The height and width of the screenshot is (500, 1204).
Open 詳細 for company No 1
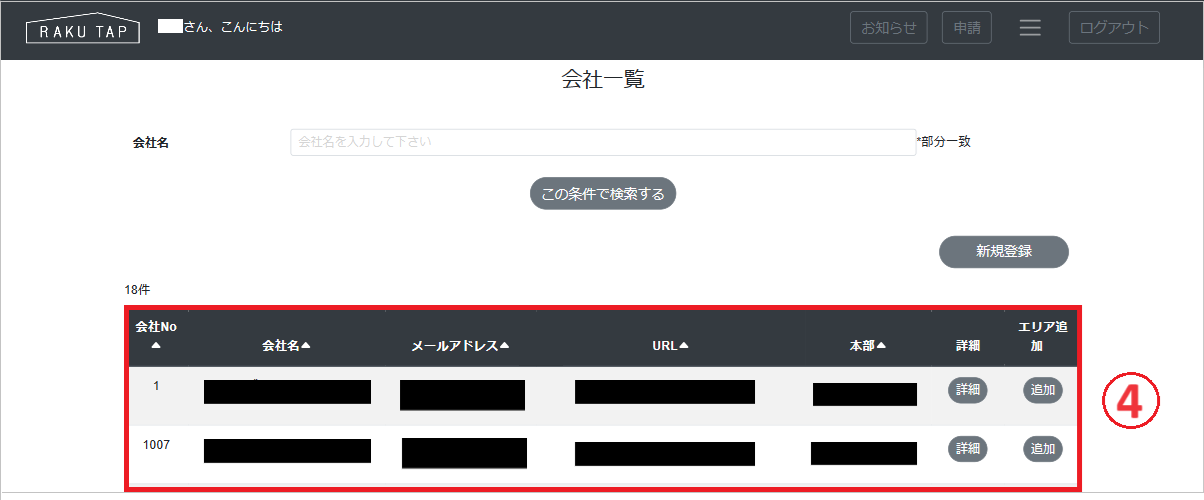pyautogui.click(x=968, y=390)
